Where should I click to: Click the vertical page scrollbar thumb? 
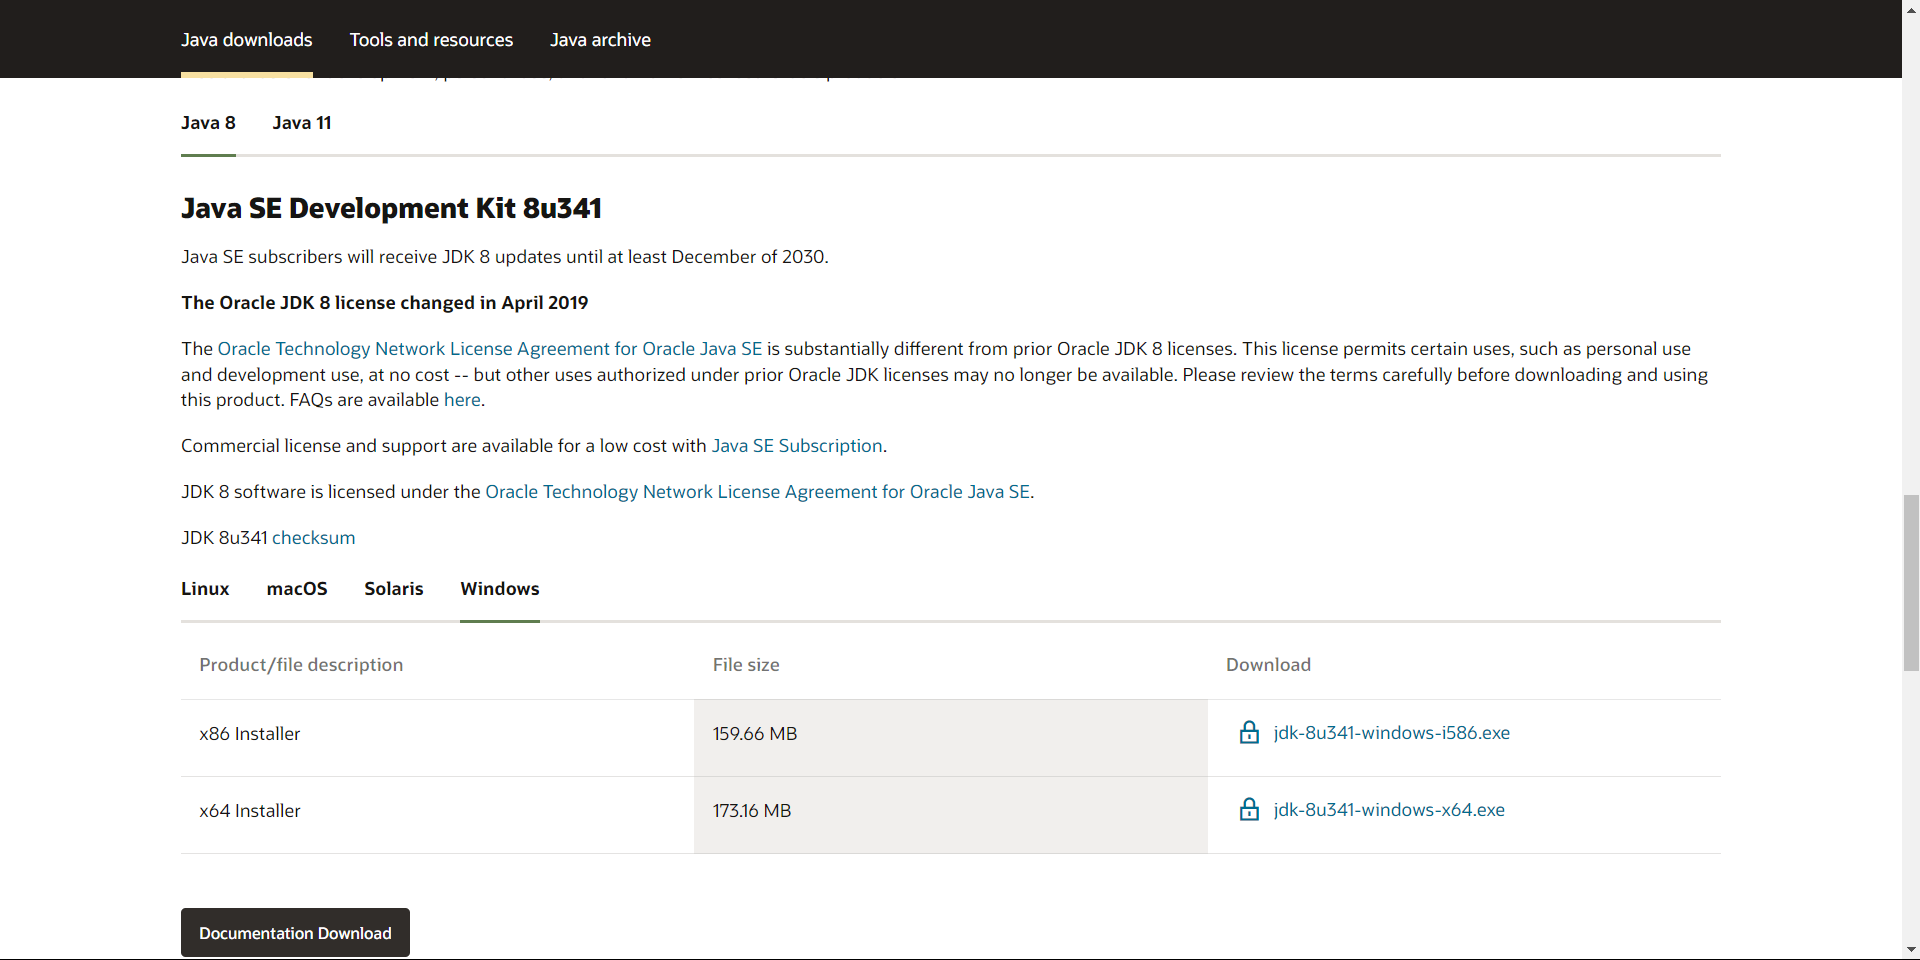coord(1911,582)
